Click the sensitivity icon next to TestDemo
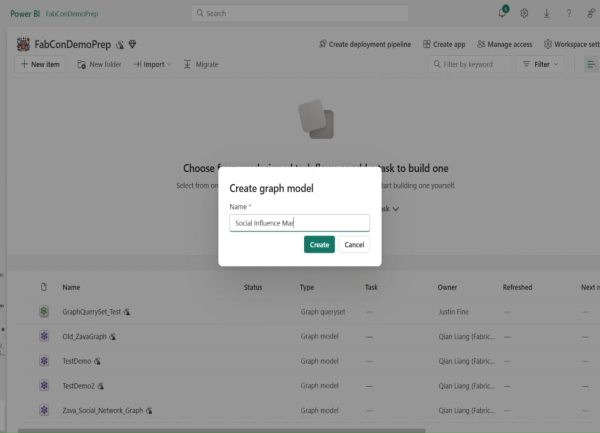The height and width of the screenshot is (433, 600). coord(97,361)
